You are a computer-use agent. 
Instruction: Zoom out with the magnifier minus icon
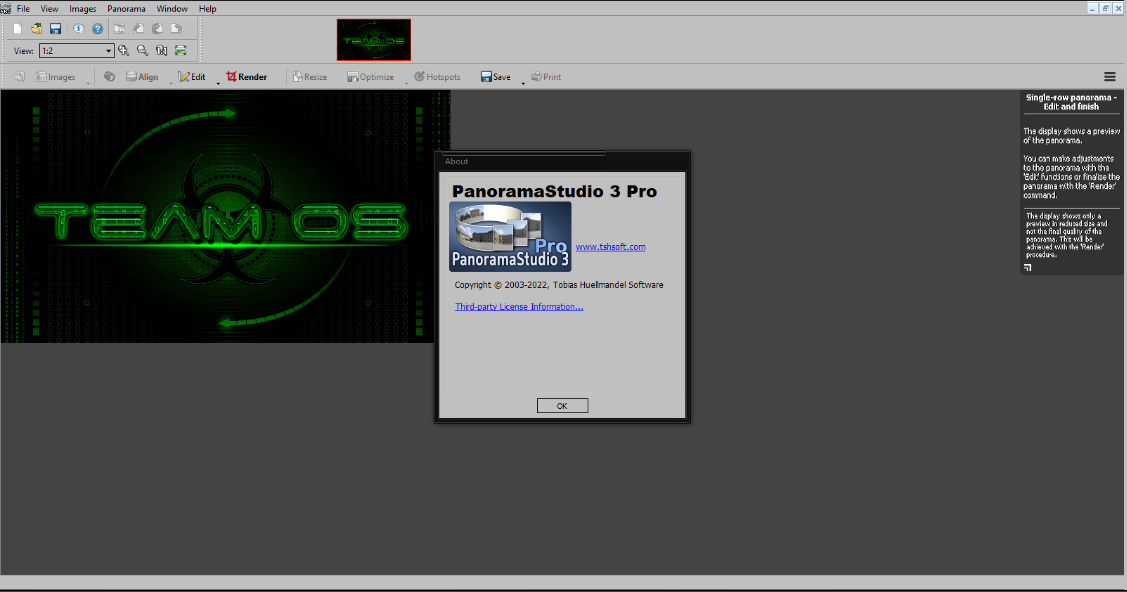(x=142, y=50)
